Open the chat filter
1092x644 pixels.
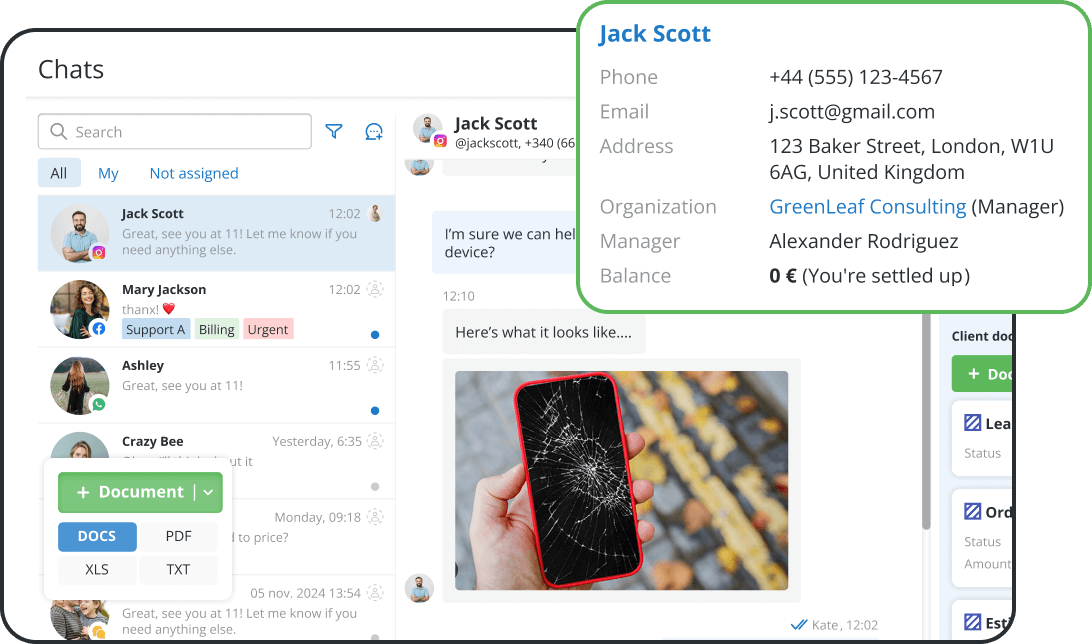[334, 131]
